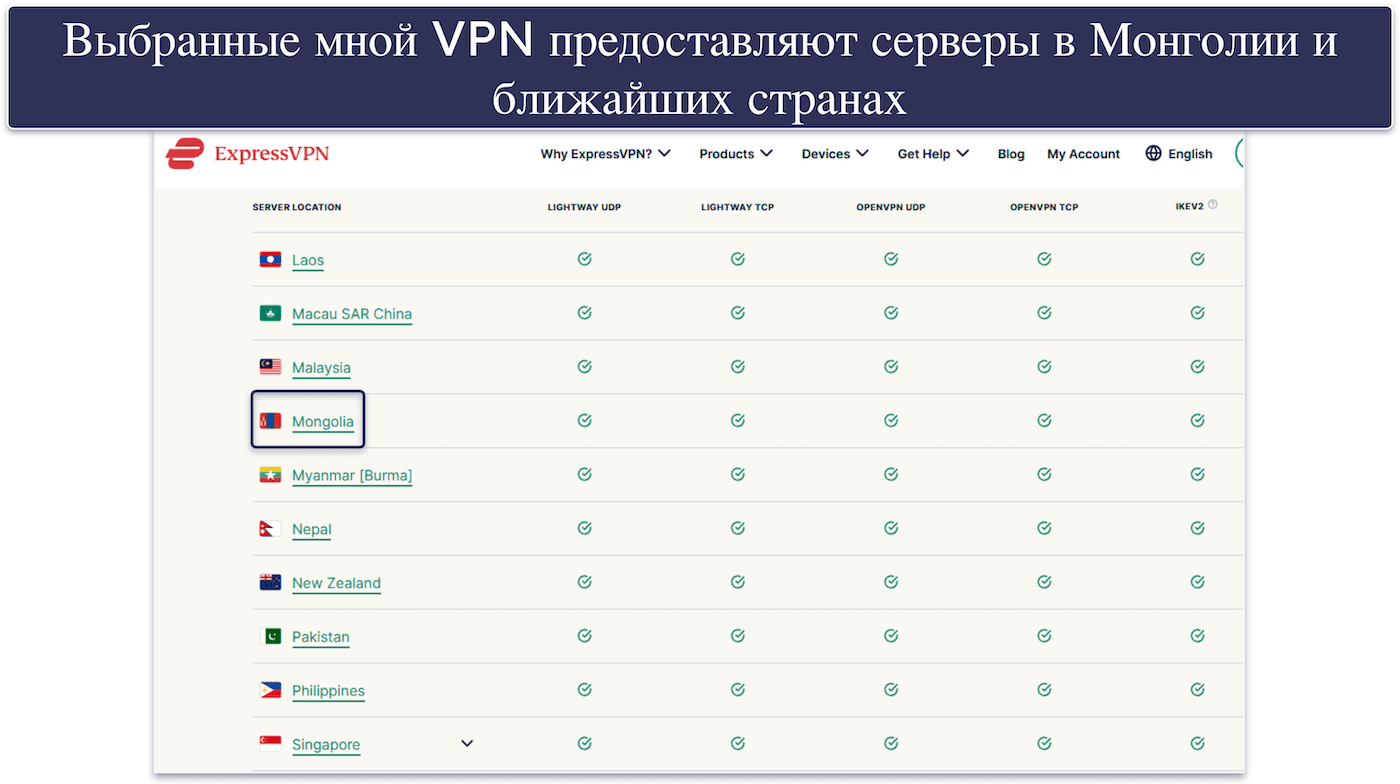Click Nepal OpenVPN UDP checkmark
This screenshot has width=1400, height=784.
click(x=890, y=528)
